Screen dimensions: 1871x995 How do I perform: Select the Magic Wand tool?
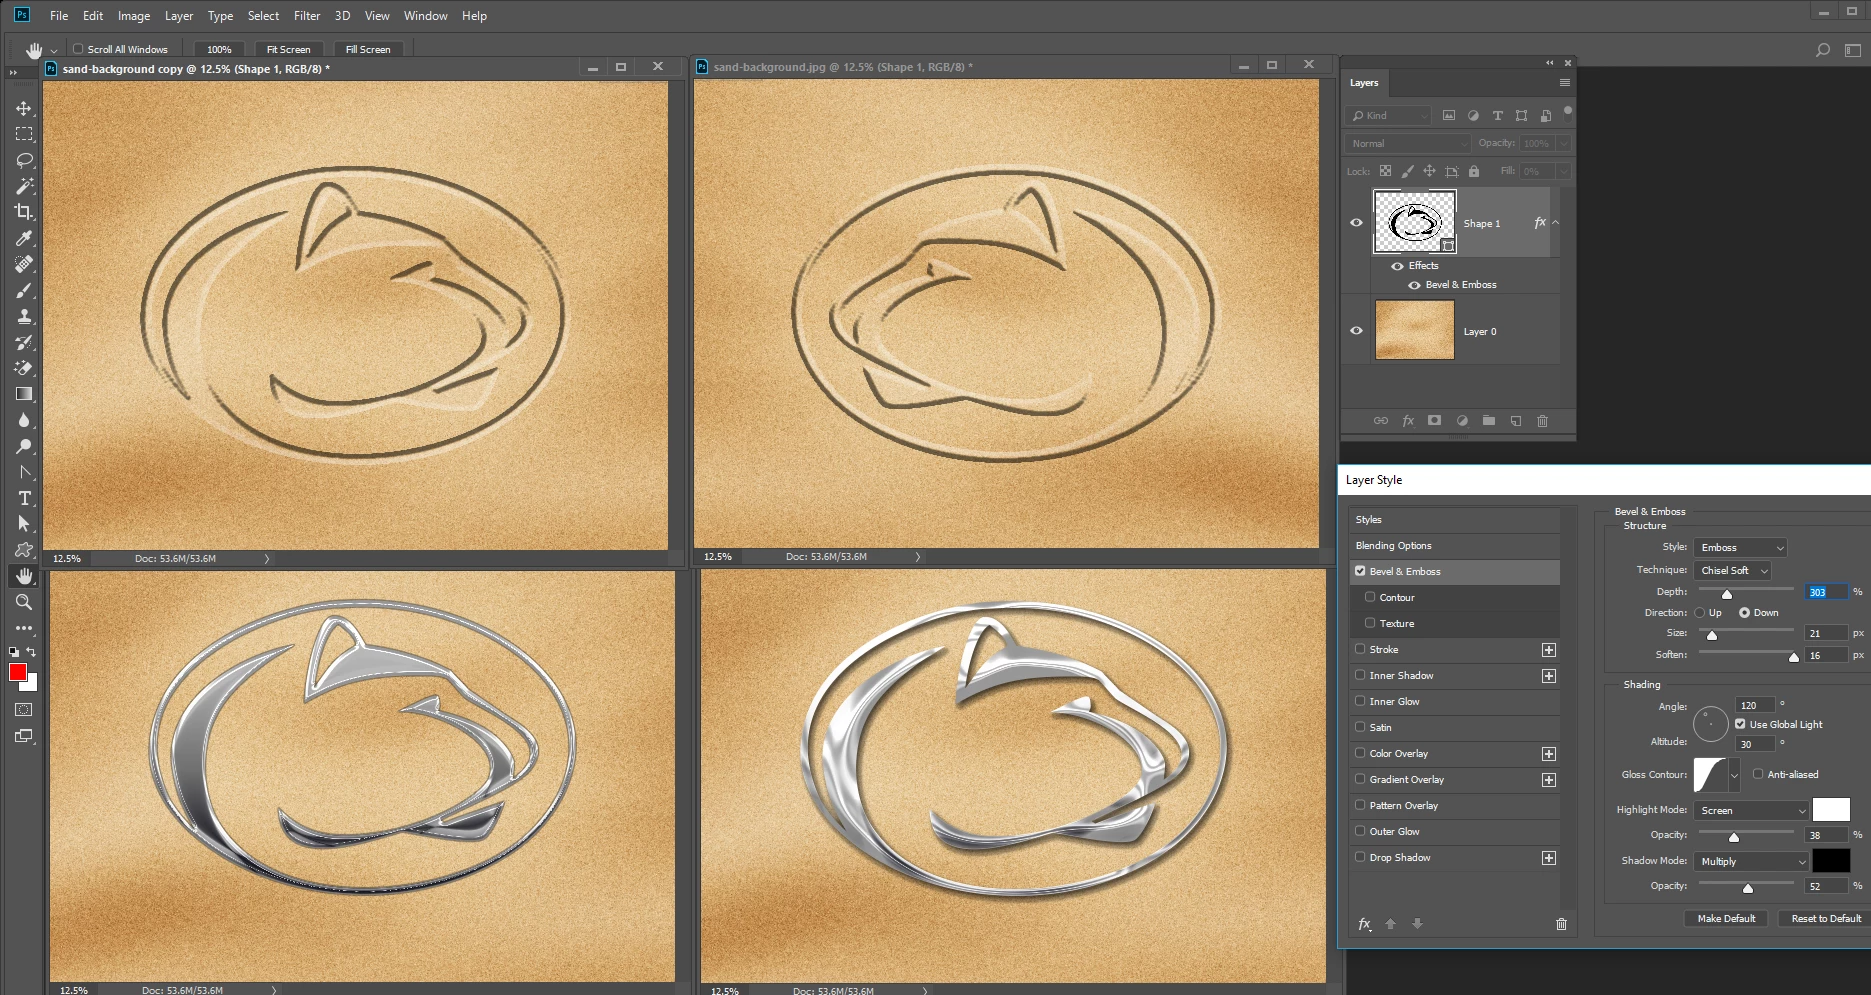coord(24,186)
